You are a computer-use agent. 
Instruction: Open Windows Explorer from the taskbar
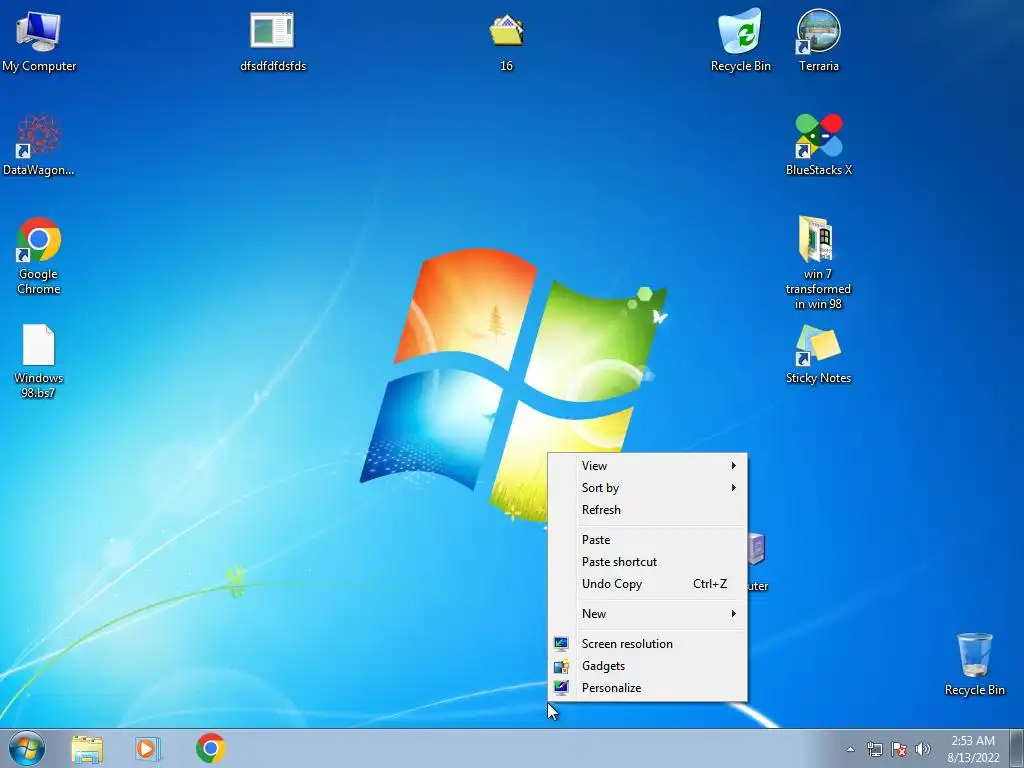(x=87, y=748)
